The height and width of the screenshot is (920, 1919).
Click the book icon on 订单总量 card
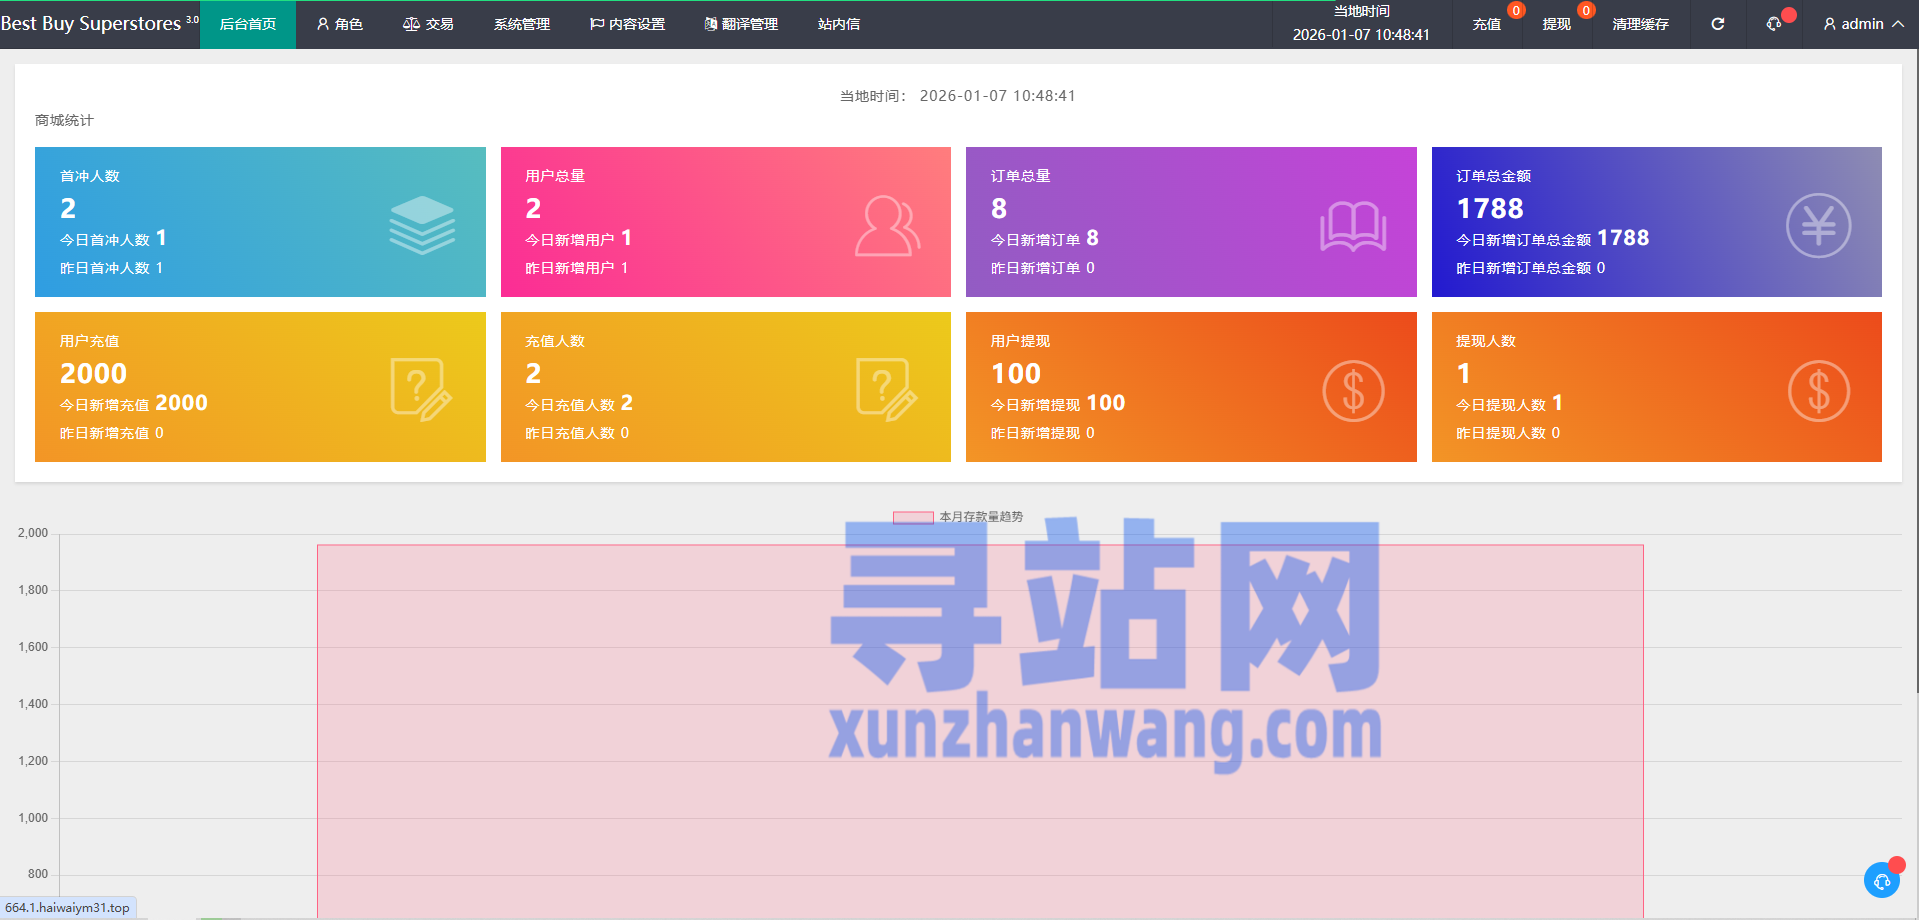[x=1352, y=226]
